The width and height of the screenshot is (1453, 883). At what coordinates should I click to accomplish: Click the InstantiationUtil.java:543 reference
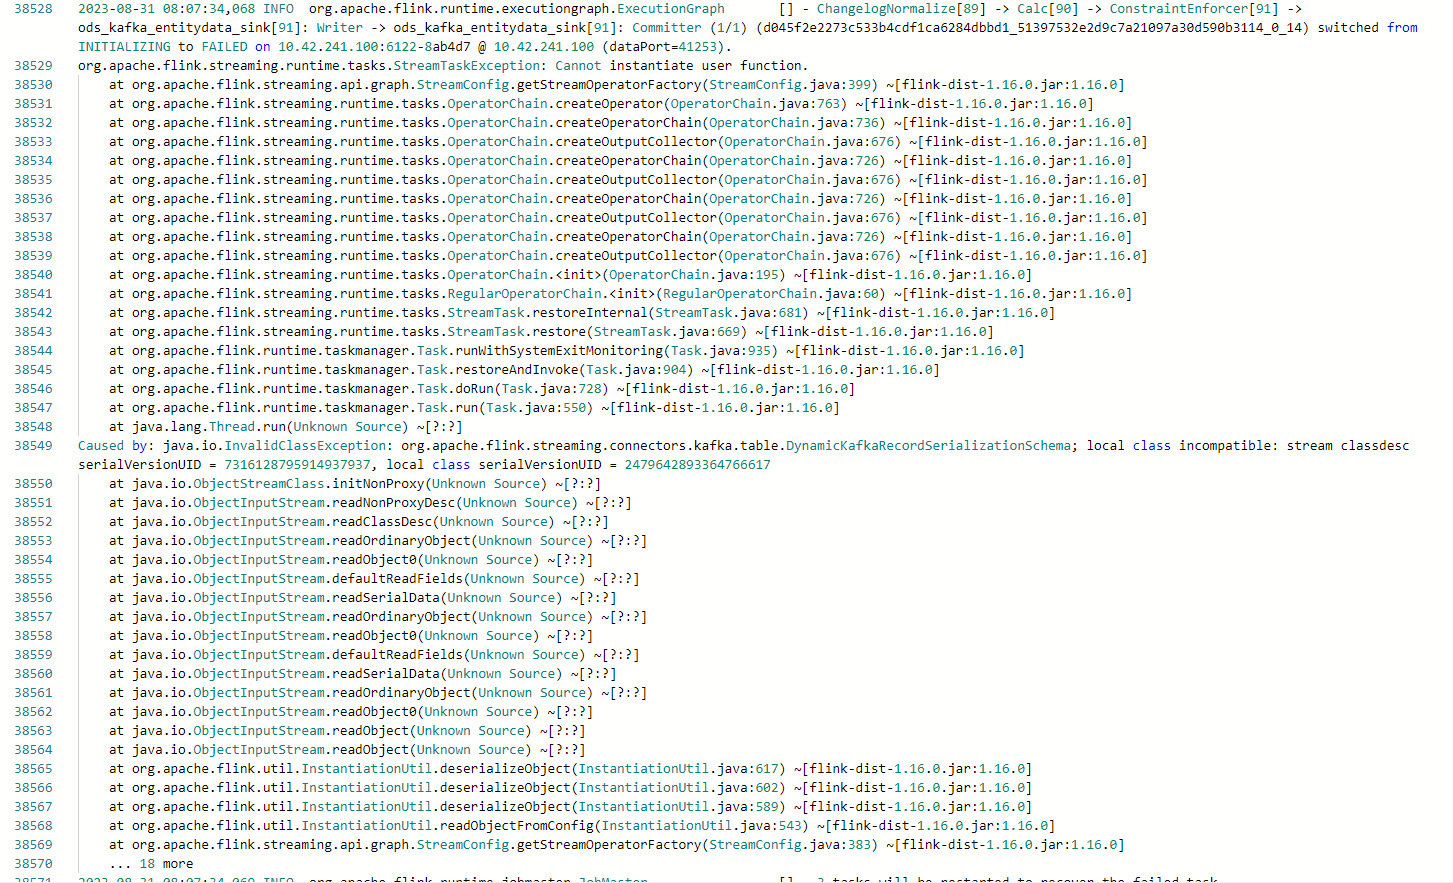pos(701,826)
